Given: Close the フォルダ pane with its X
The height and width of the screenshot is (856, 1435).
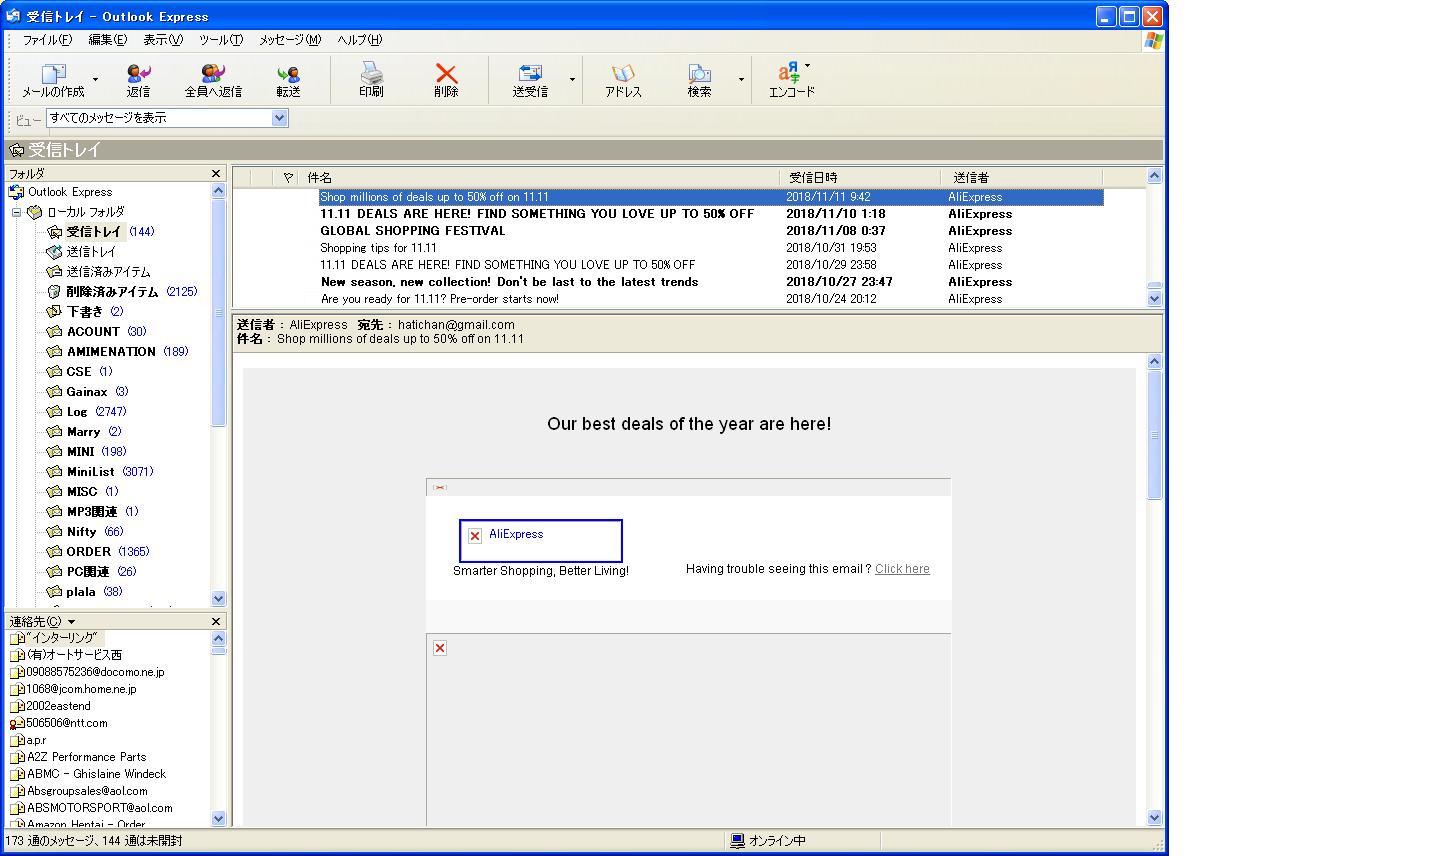Looking at the screenshot, I should point(216,174).
